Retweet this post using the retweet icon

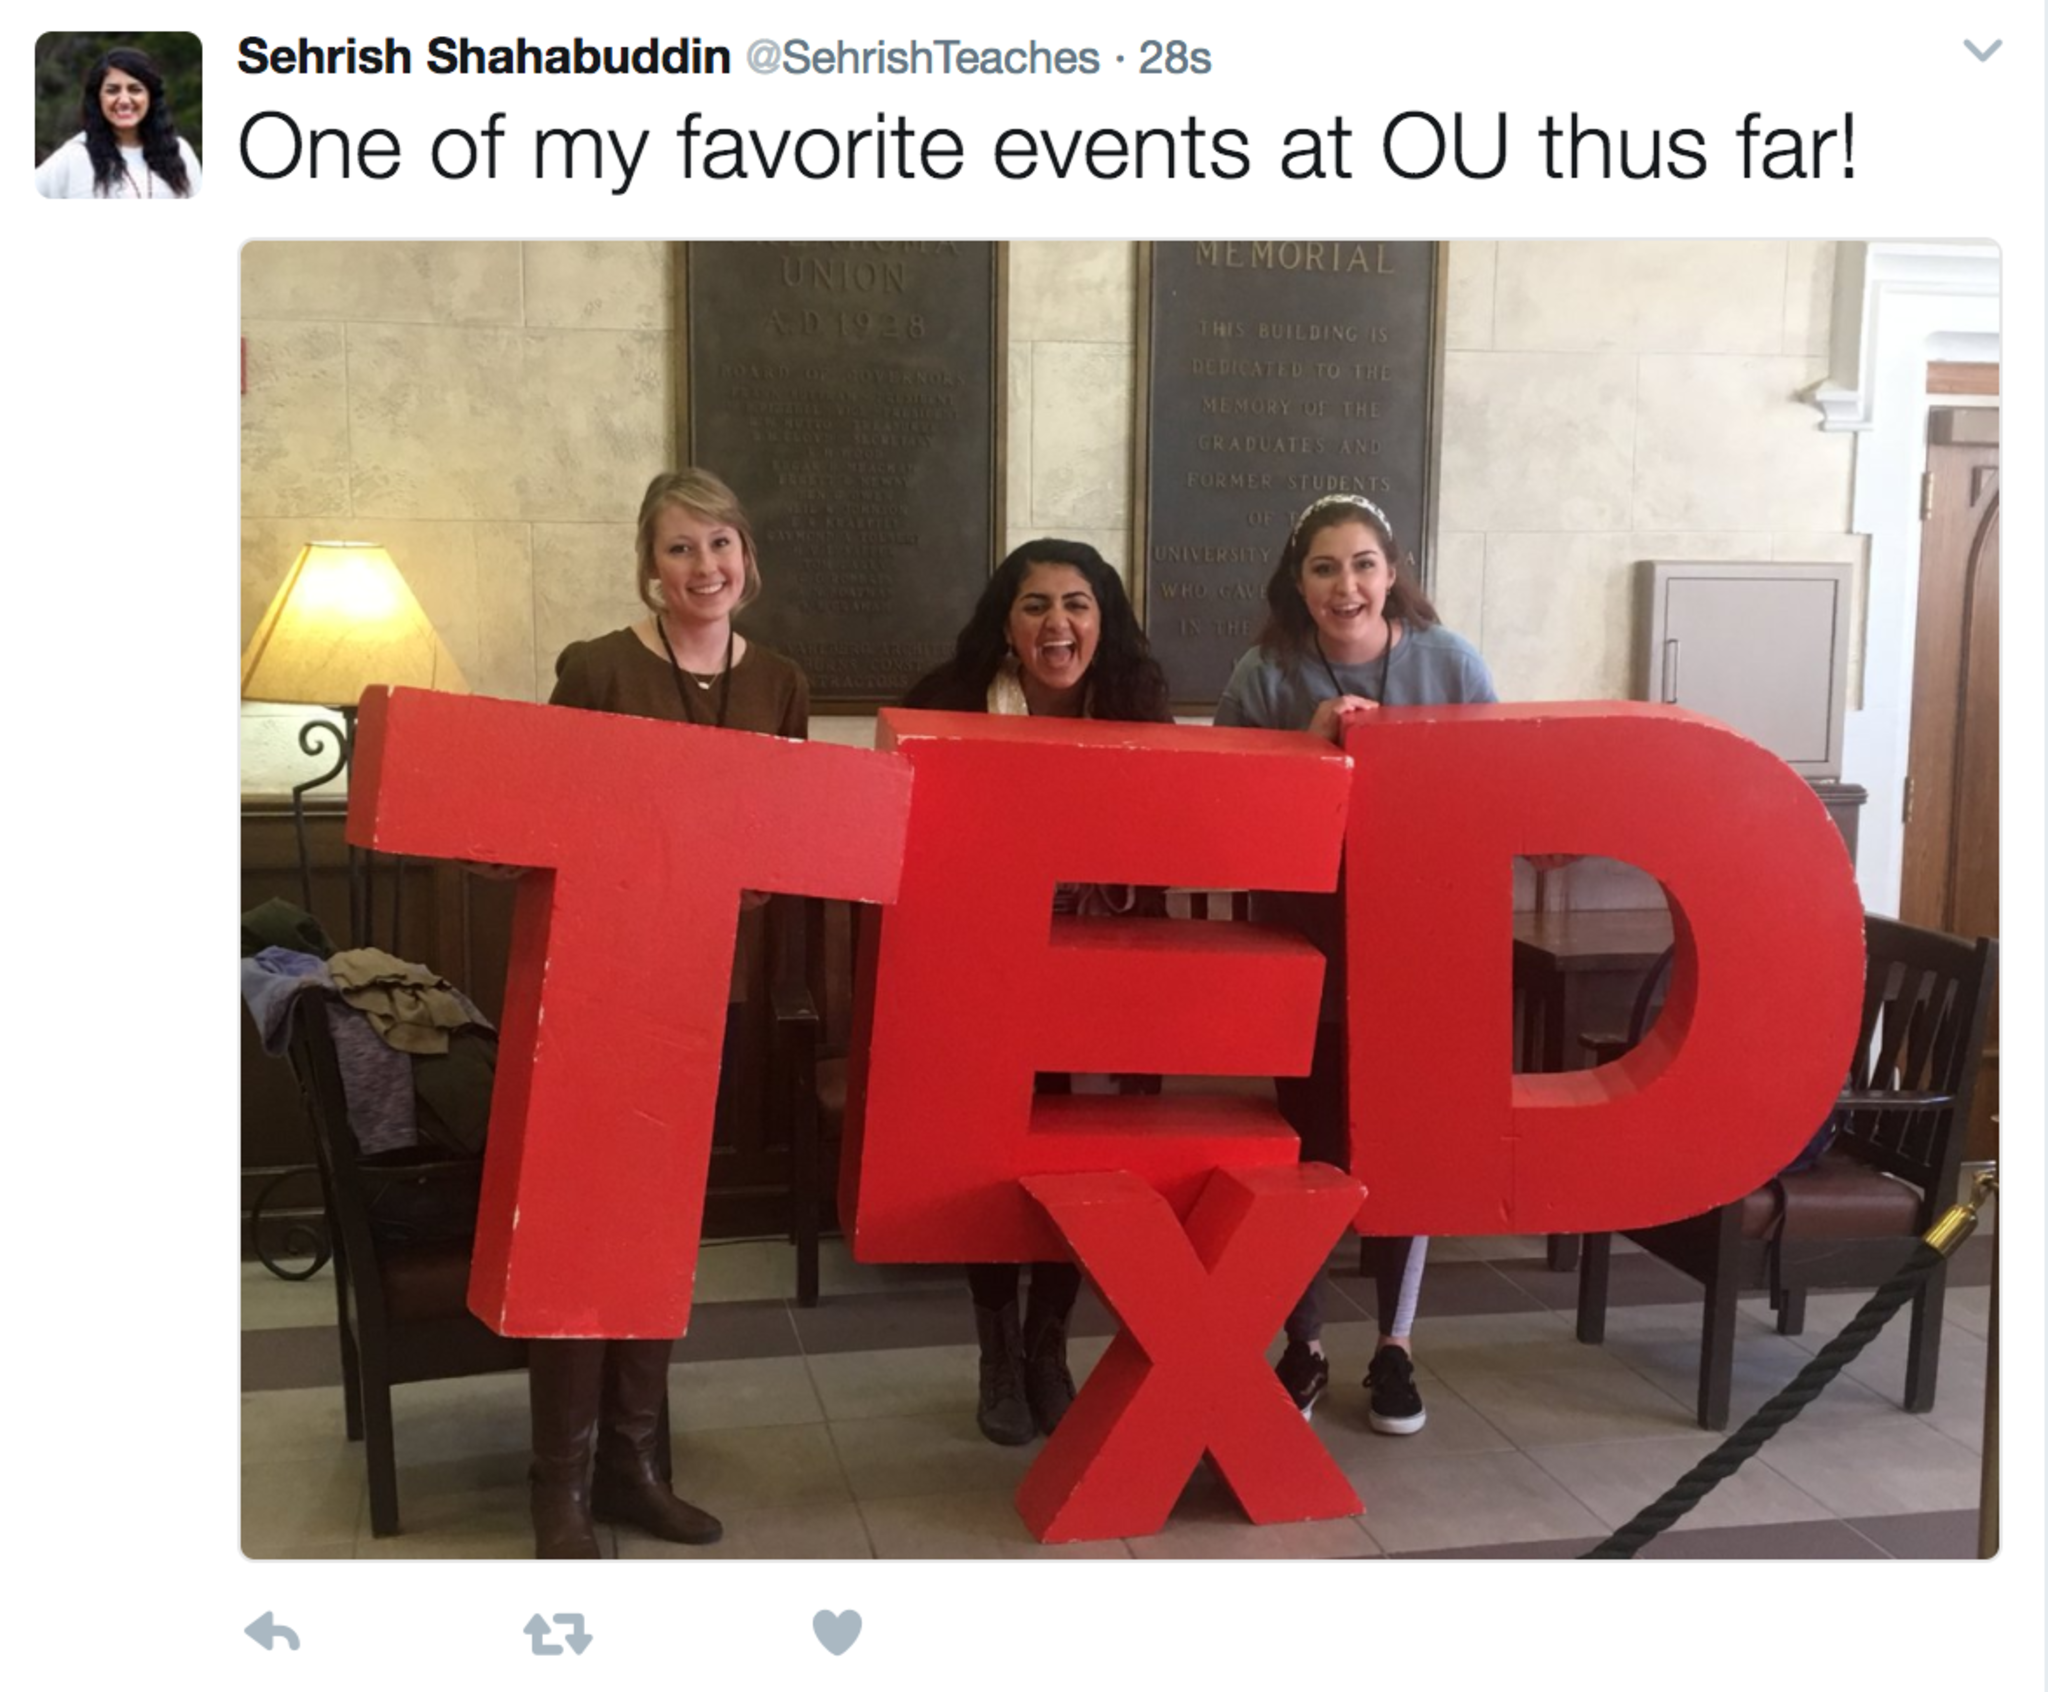(x=558, y=1635)
